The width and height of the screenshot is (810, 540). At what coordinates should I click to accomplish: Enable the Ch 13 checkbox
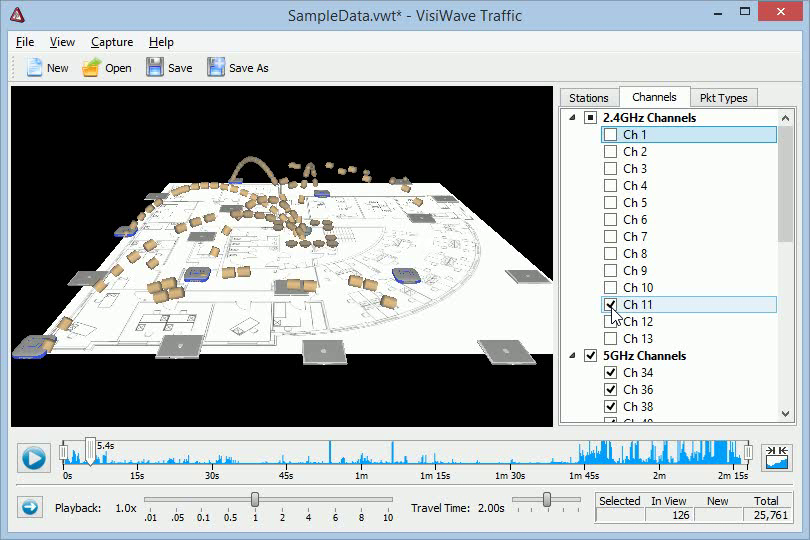[x=611, y=339]
